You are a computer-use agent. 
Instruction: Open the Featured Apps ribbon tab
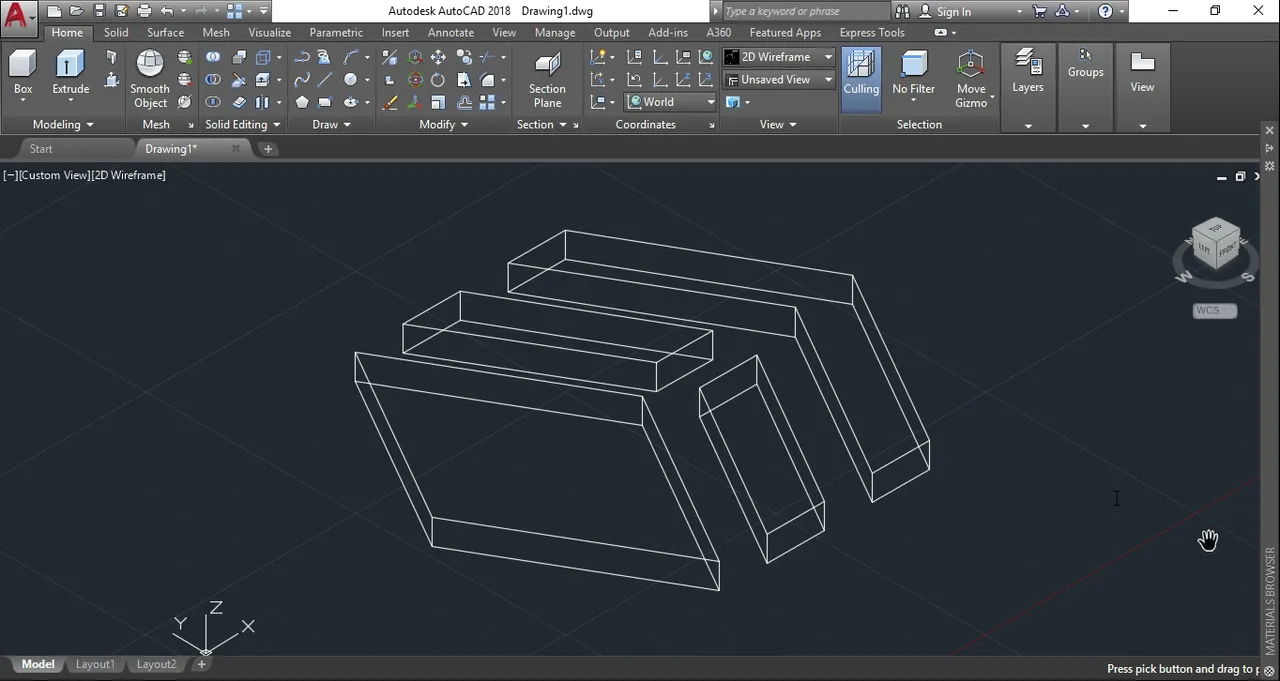pyautogui.click(x=785, y=32)
